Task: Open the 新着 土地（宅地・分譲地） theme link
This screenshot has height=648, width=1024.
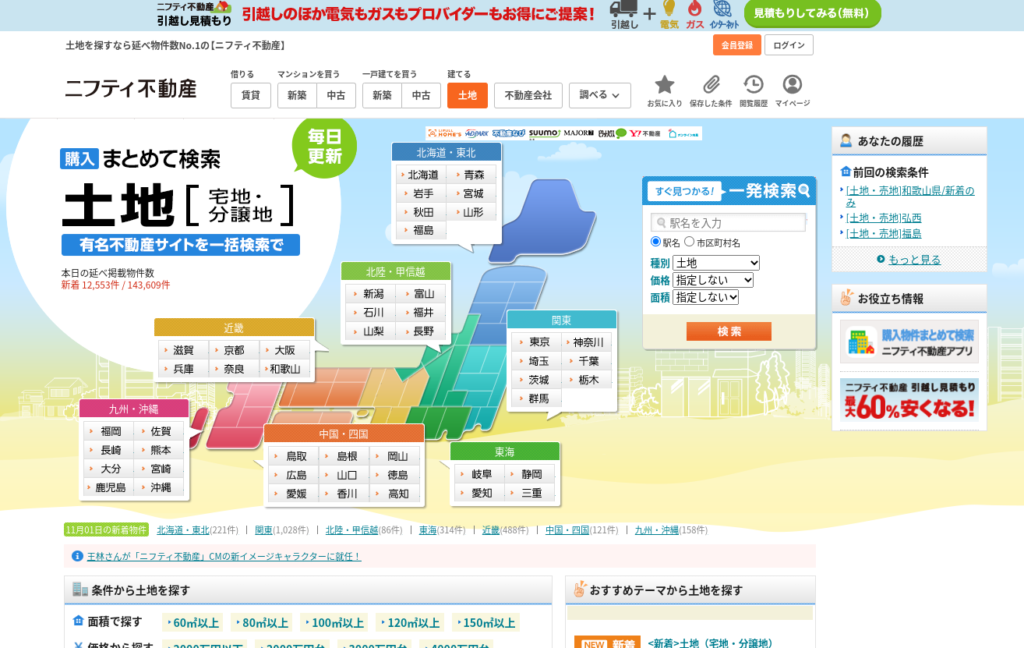Action: 710,643
